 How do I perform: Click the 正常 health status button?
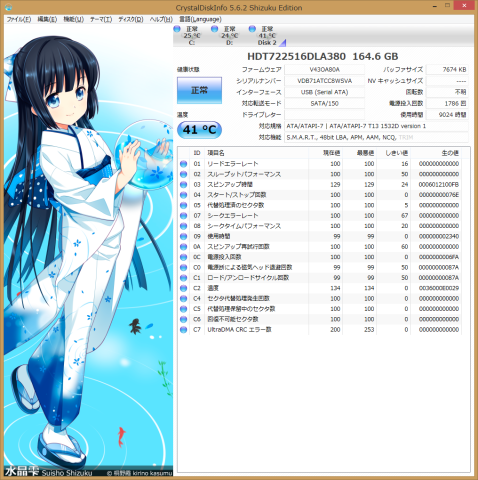point(199,90)
